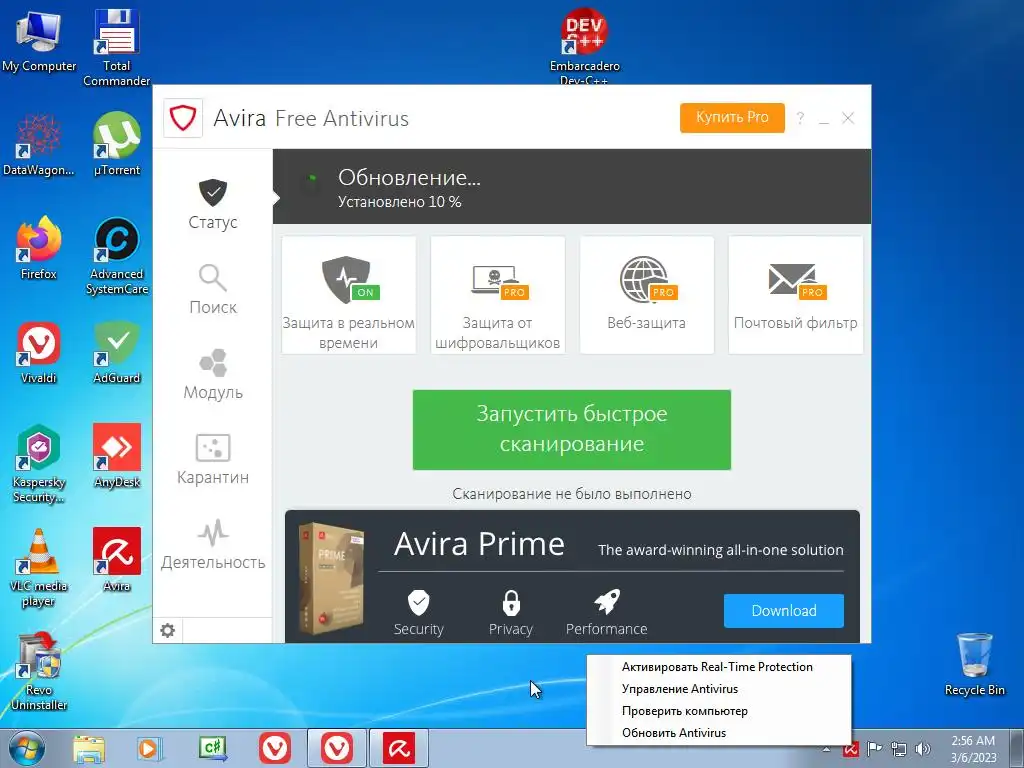The height and width of the screenshot is (768, 1024).
Task: Open Recycle Bin on desktop
Action: tap(974, 664)
